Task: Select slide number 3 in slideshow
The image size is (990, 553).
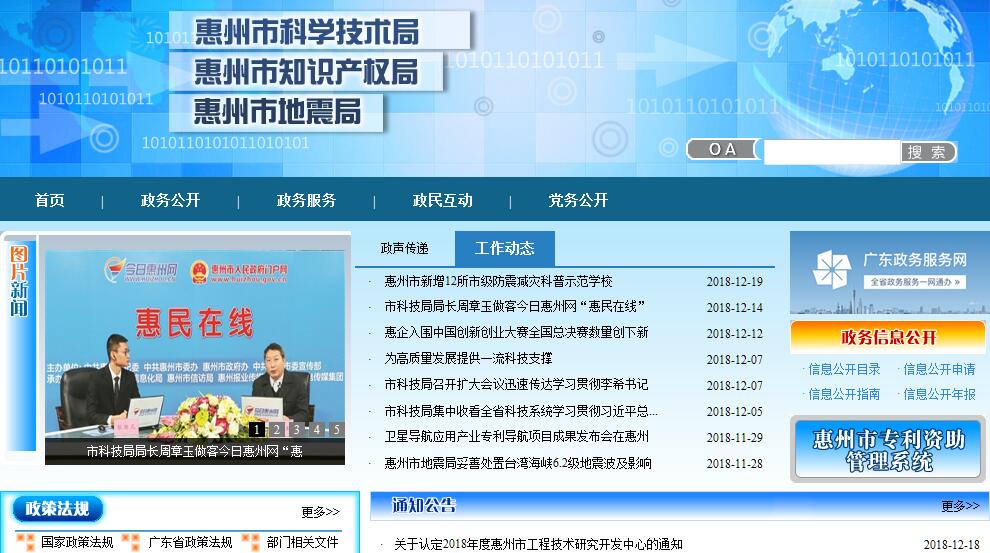Action: point(297,429)
